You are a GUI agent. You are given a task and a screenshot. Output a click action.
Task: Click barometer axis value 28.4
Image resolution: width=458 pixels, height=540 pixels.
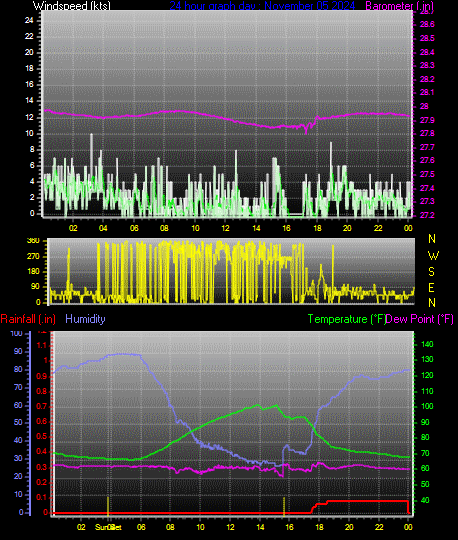427,52
